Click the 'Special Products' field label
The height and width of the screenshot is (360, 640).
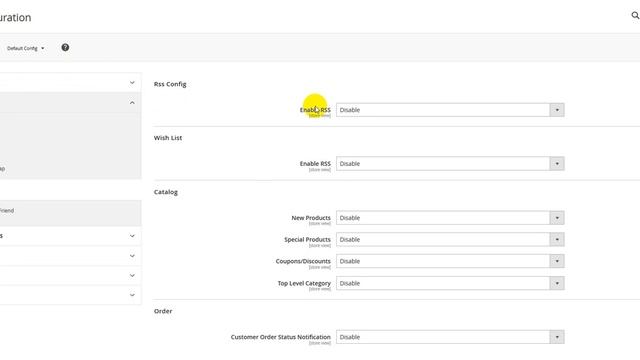click(x=307, y=240)
